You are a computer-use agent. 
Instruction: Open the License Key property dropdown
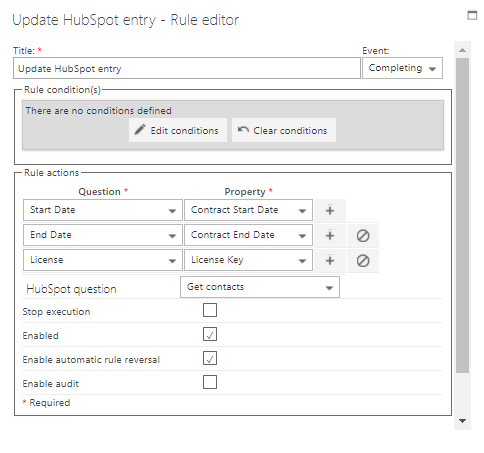(248, 260)
